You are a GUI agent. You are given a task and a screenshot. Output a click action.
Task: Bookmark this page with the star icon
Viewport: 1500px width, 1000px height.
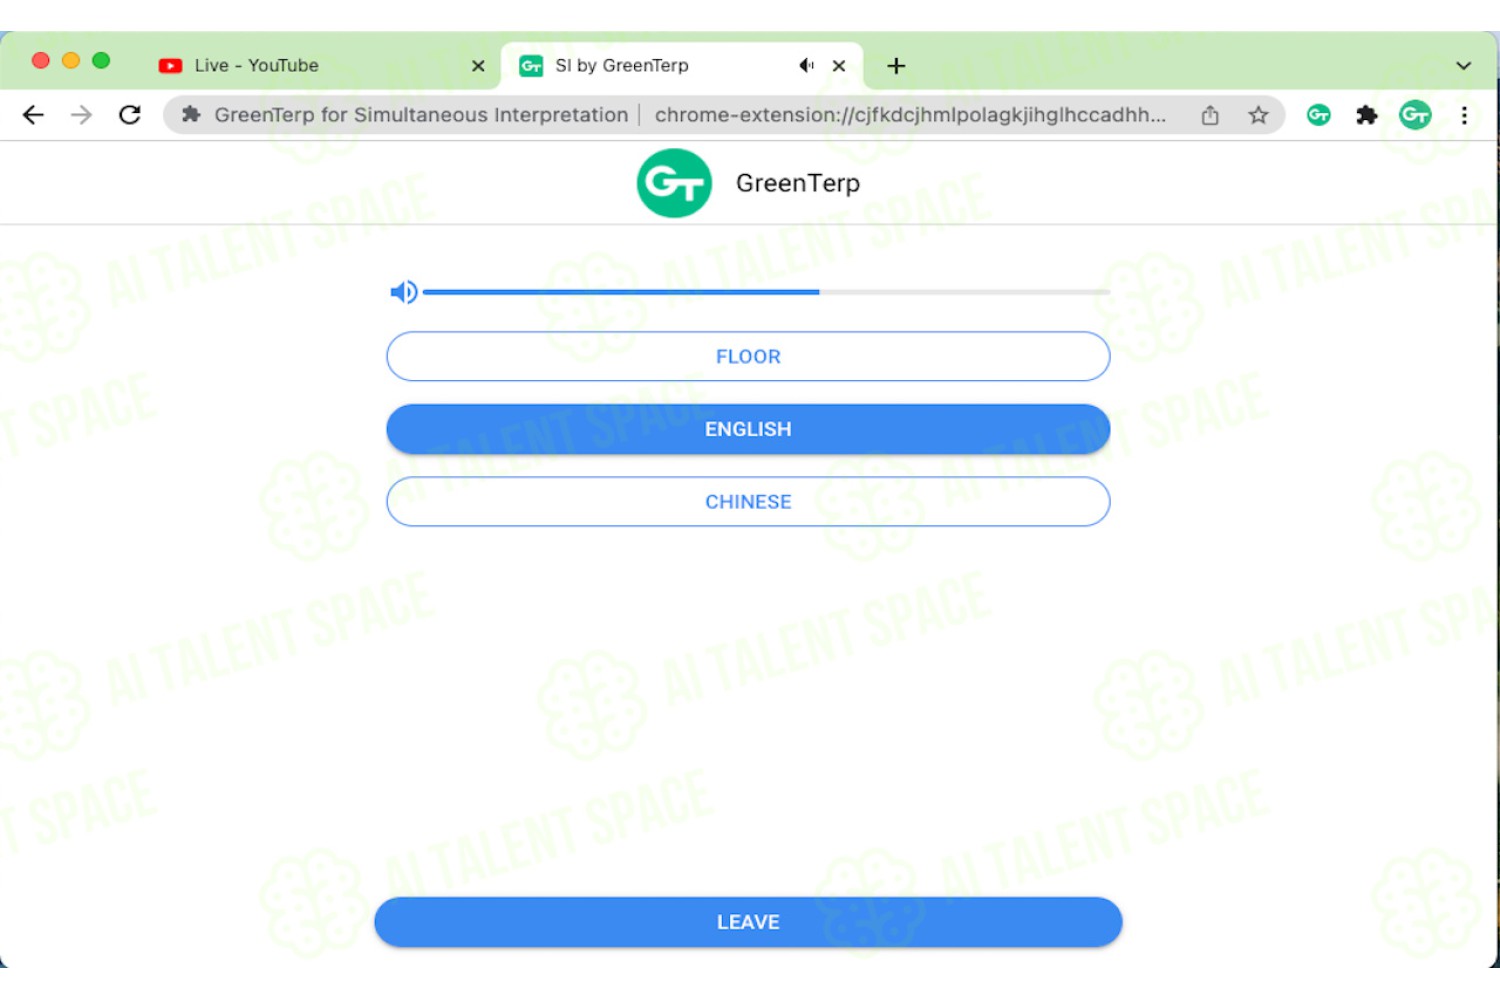click(1258, 115)
